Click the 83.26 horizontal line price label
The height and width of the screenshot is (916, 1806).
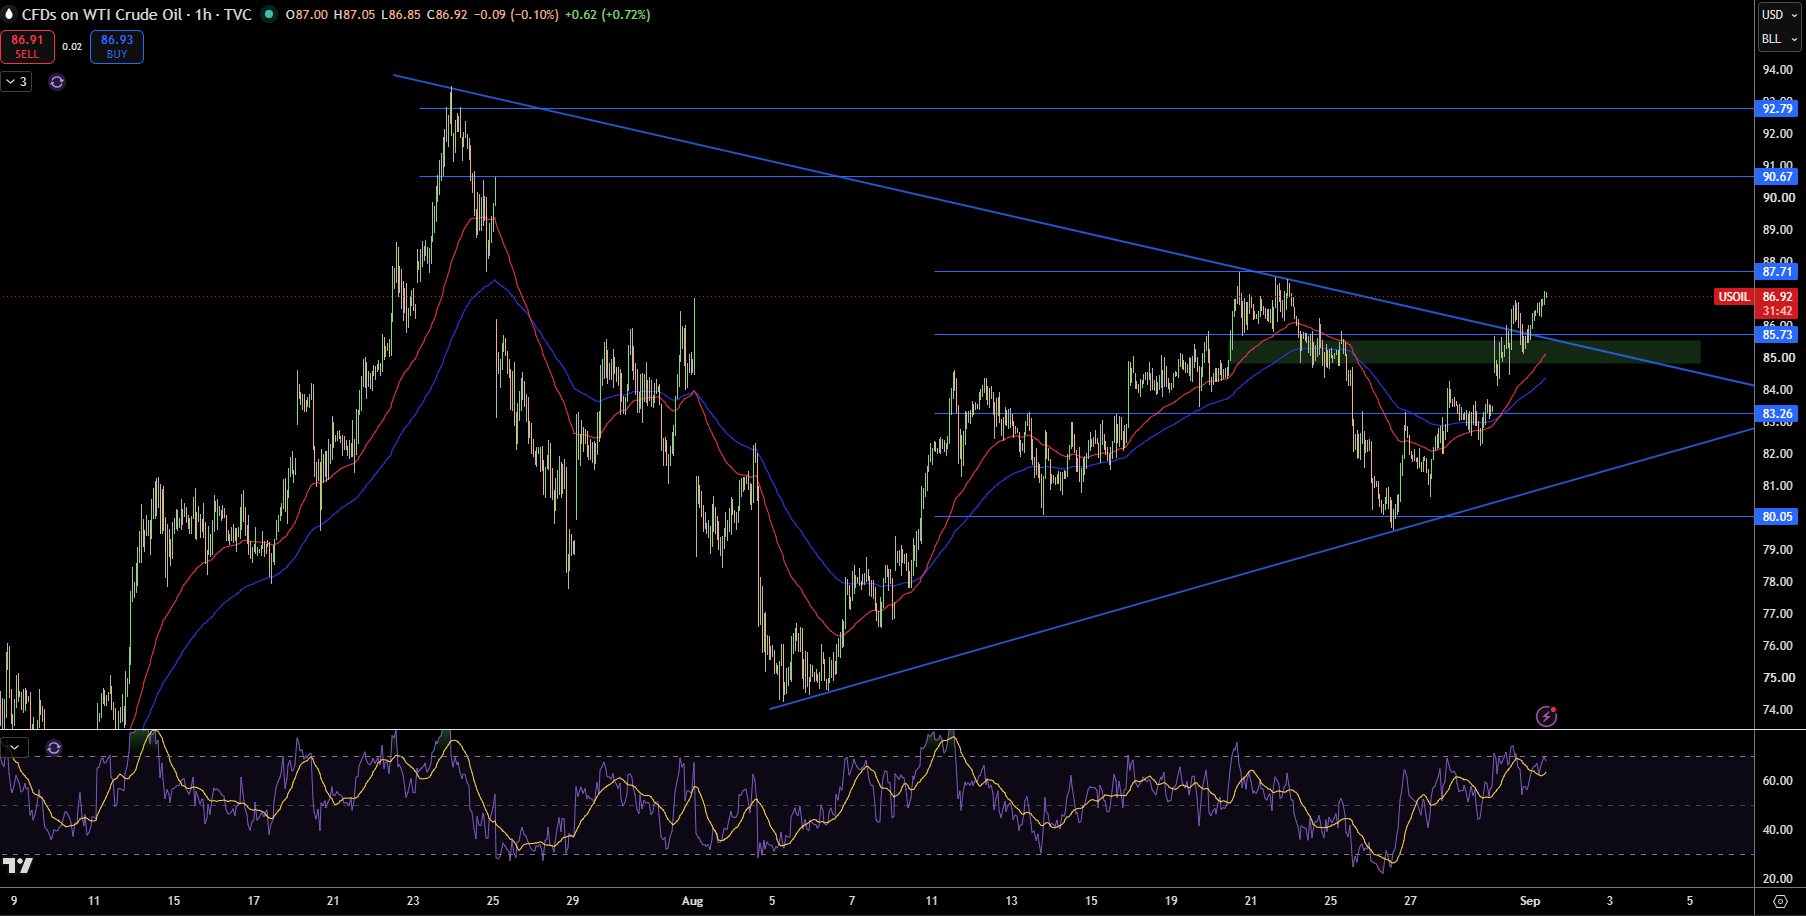pyautogui.click(x=1777, y=414)
